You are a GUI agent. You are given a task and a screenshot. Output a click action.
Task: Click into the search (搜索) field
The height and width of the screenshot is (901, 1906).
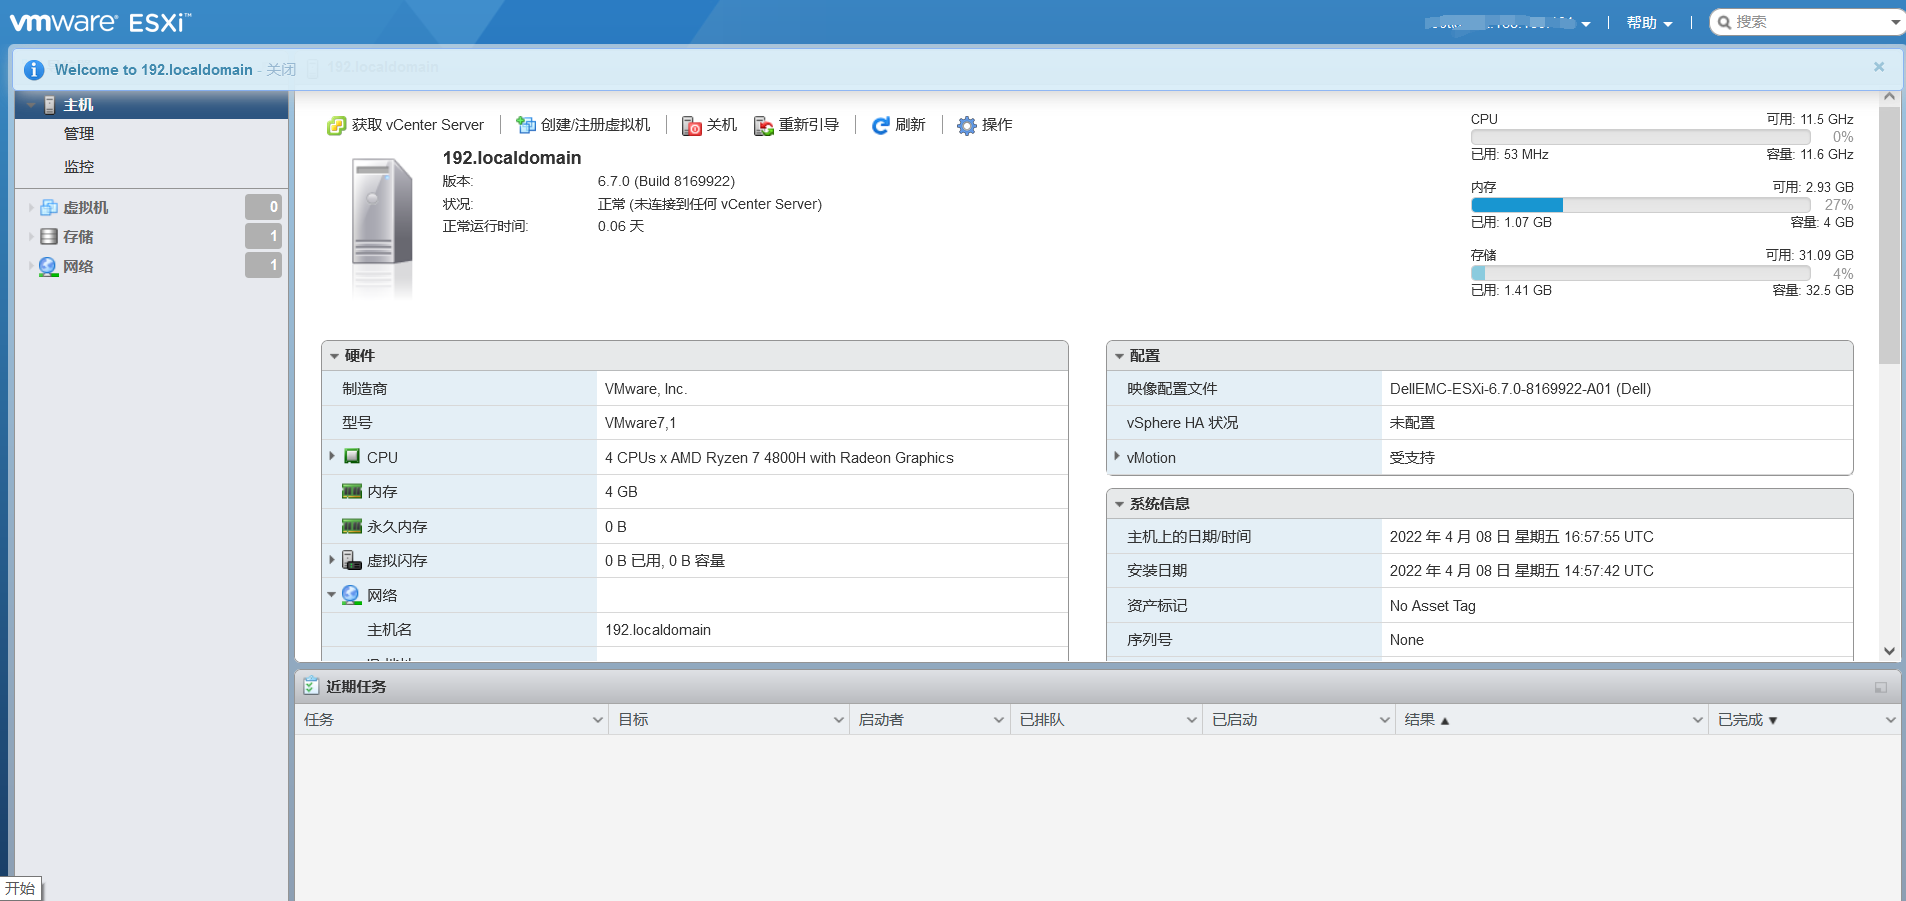click(x=1810, y=22)
